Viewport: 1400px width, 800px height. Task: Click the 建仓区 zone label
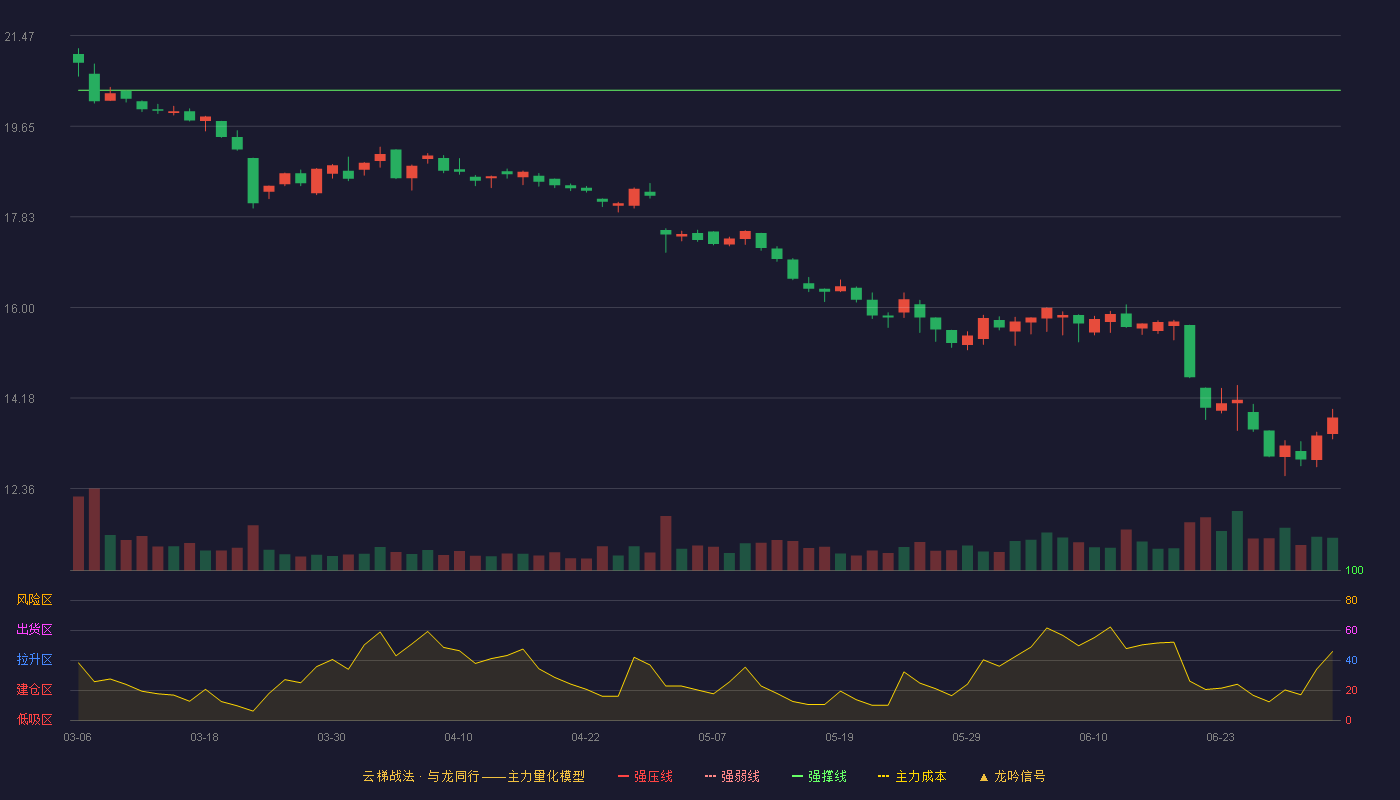[x=34, y=690]
